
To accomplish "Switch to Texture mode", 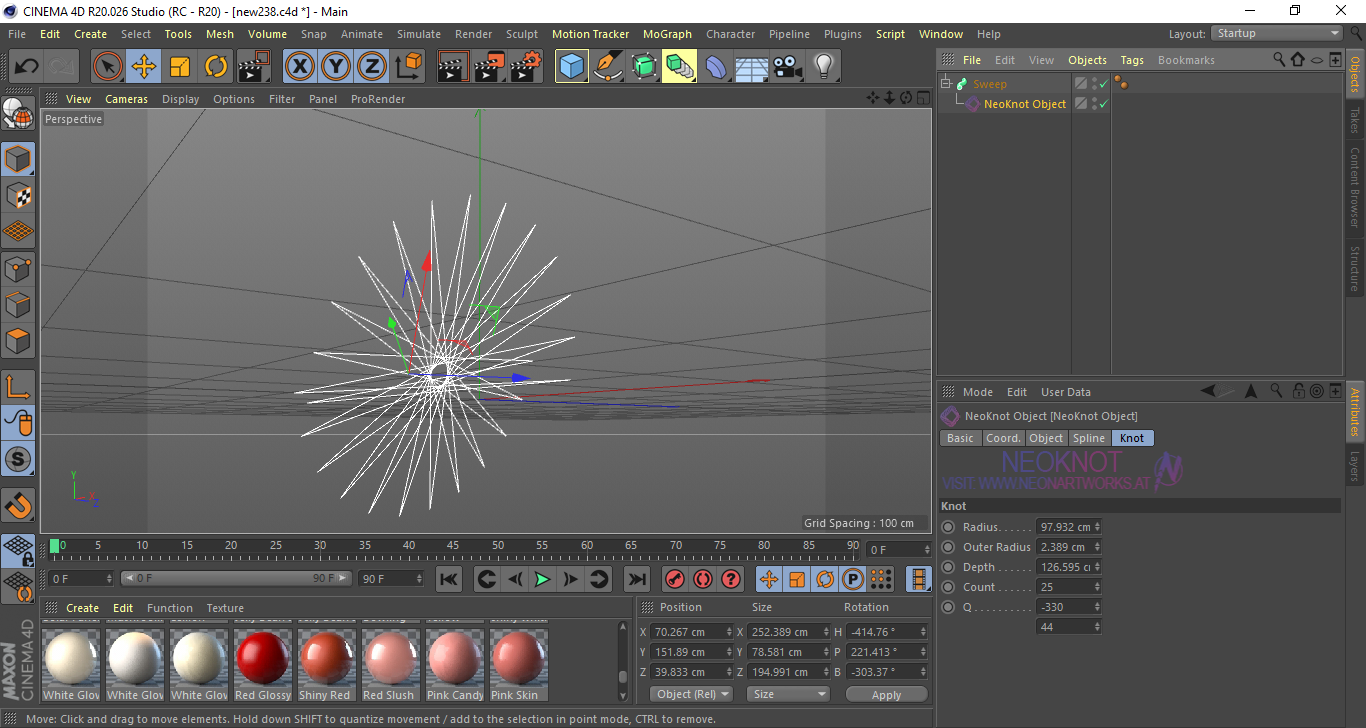I will click(18, 195).
